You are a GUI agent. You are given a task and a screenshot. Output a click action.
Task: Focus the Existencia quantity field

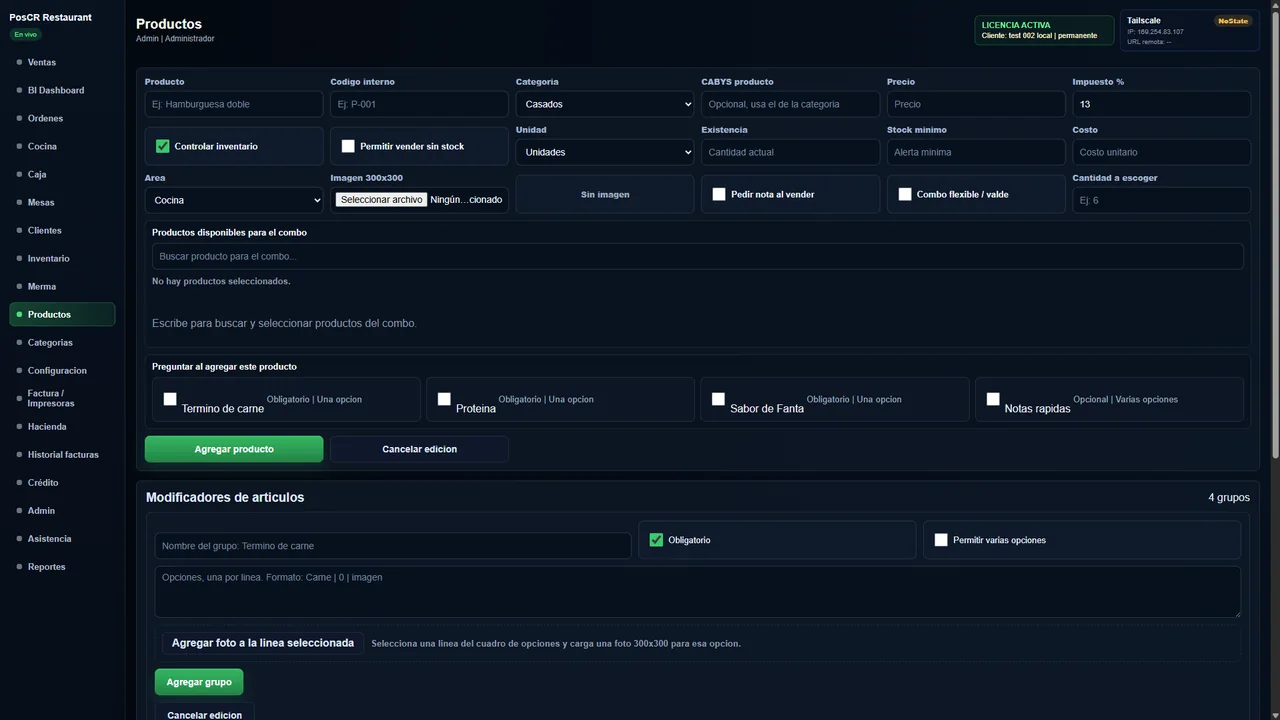(x=791, y=152)
